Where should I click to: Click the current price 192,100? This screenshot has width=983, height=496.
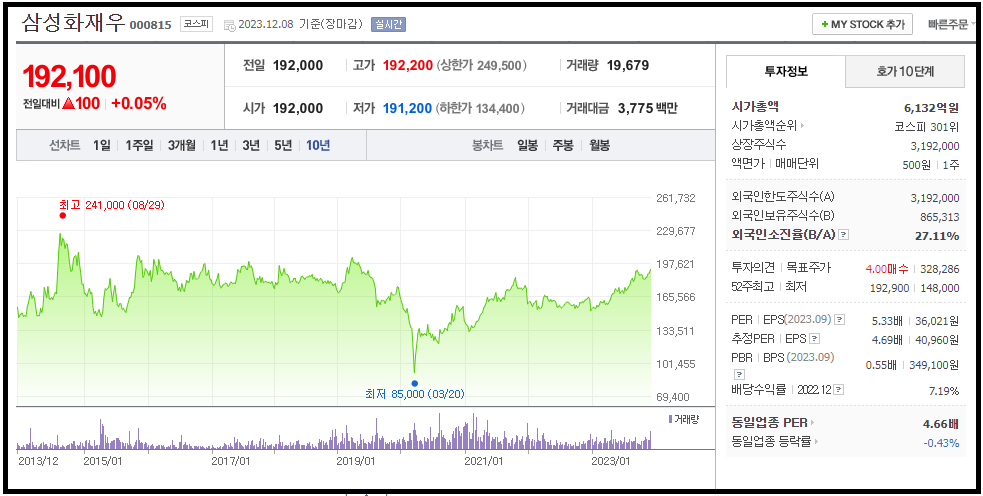point(70,77)
